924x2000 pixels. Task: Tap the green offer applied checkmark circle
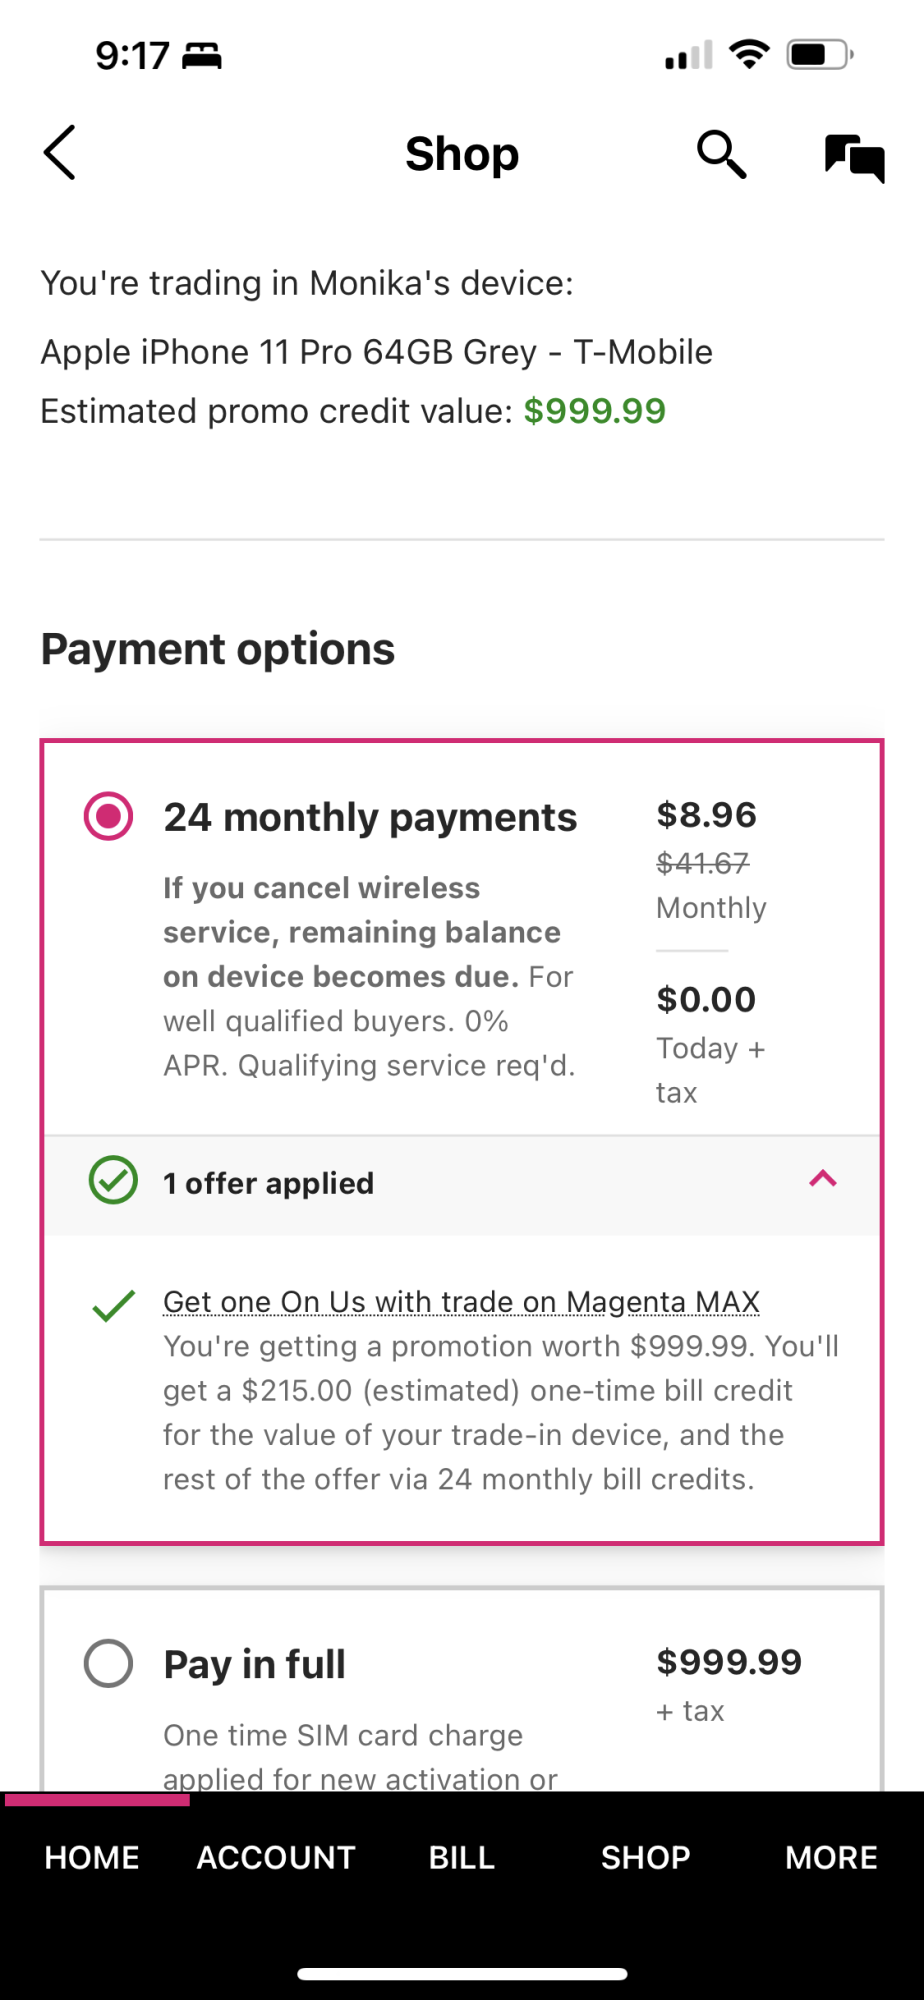114,1181
